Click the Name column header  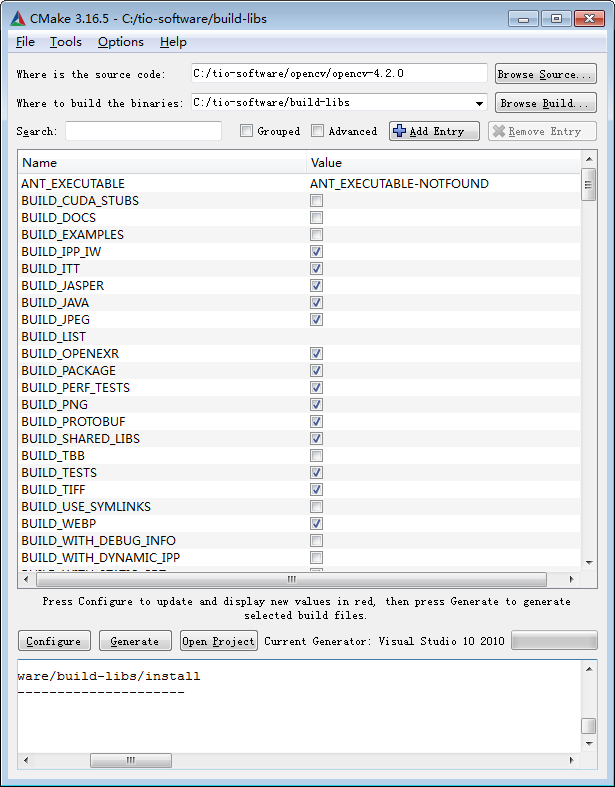(163, 163)
